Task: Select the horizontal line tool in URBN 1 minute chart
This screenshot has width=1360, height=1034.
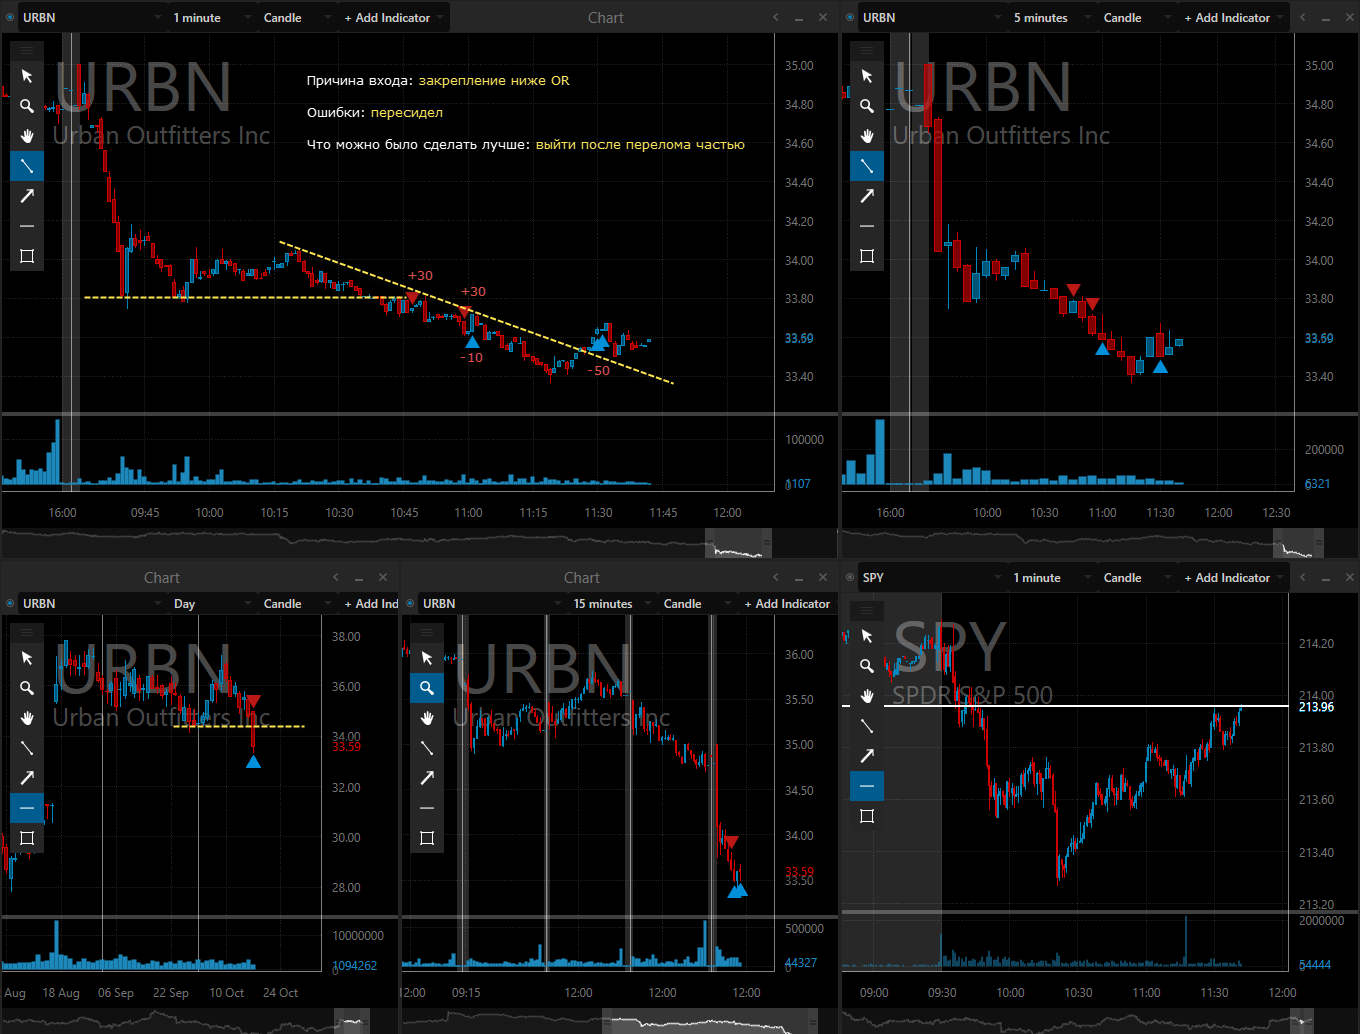Action: click(27, 226)
